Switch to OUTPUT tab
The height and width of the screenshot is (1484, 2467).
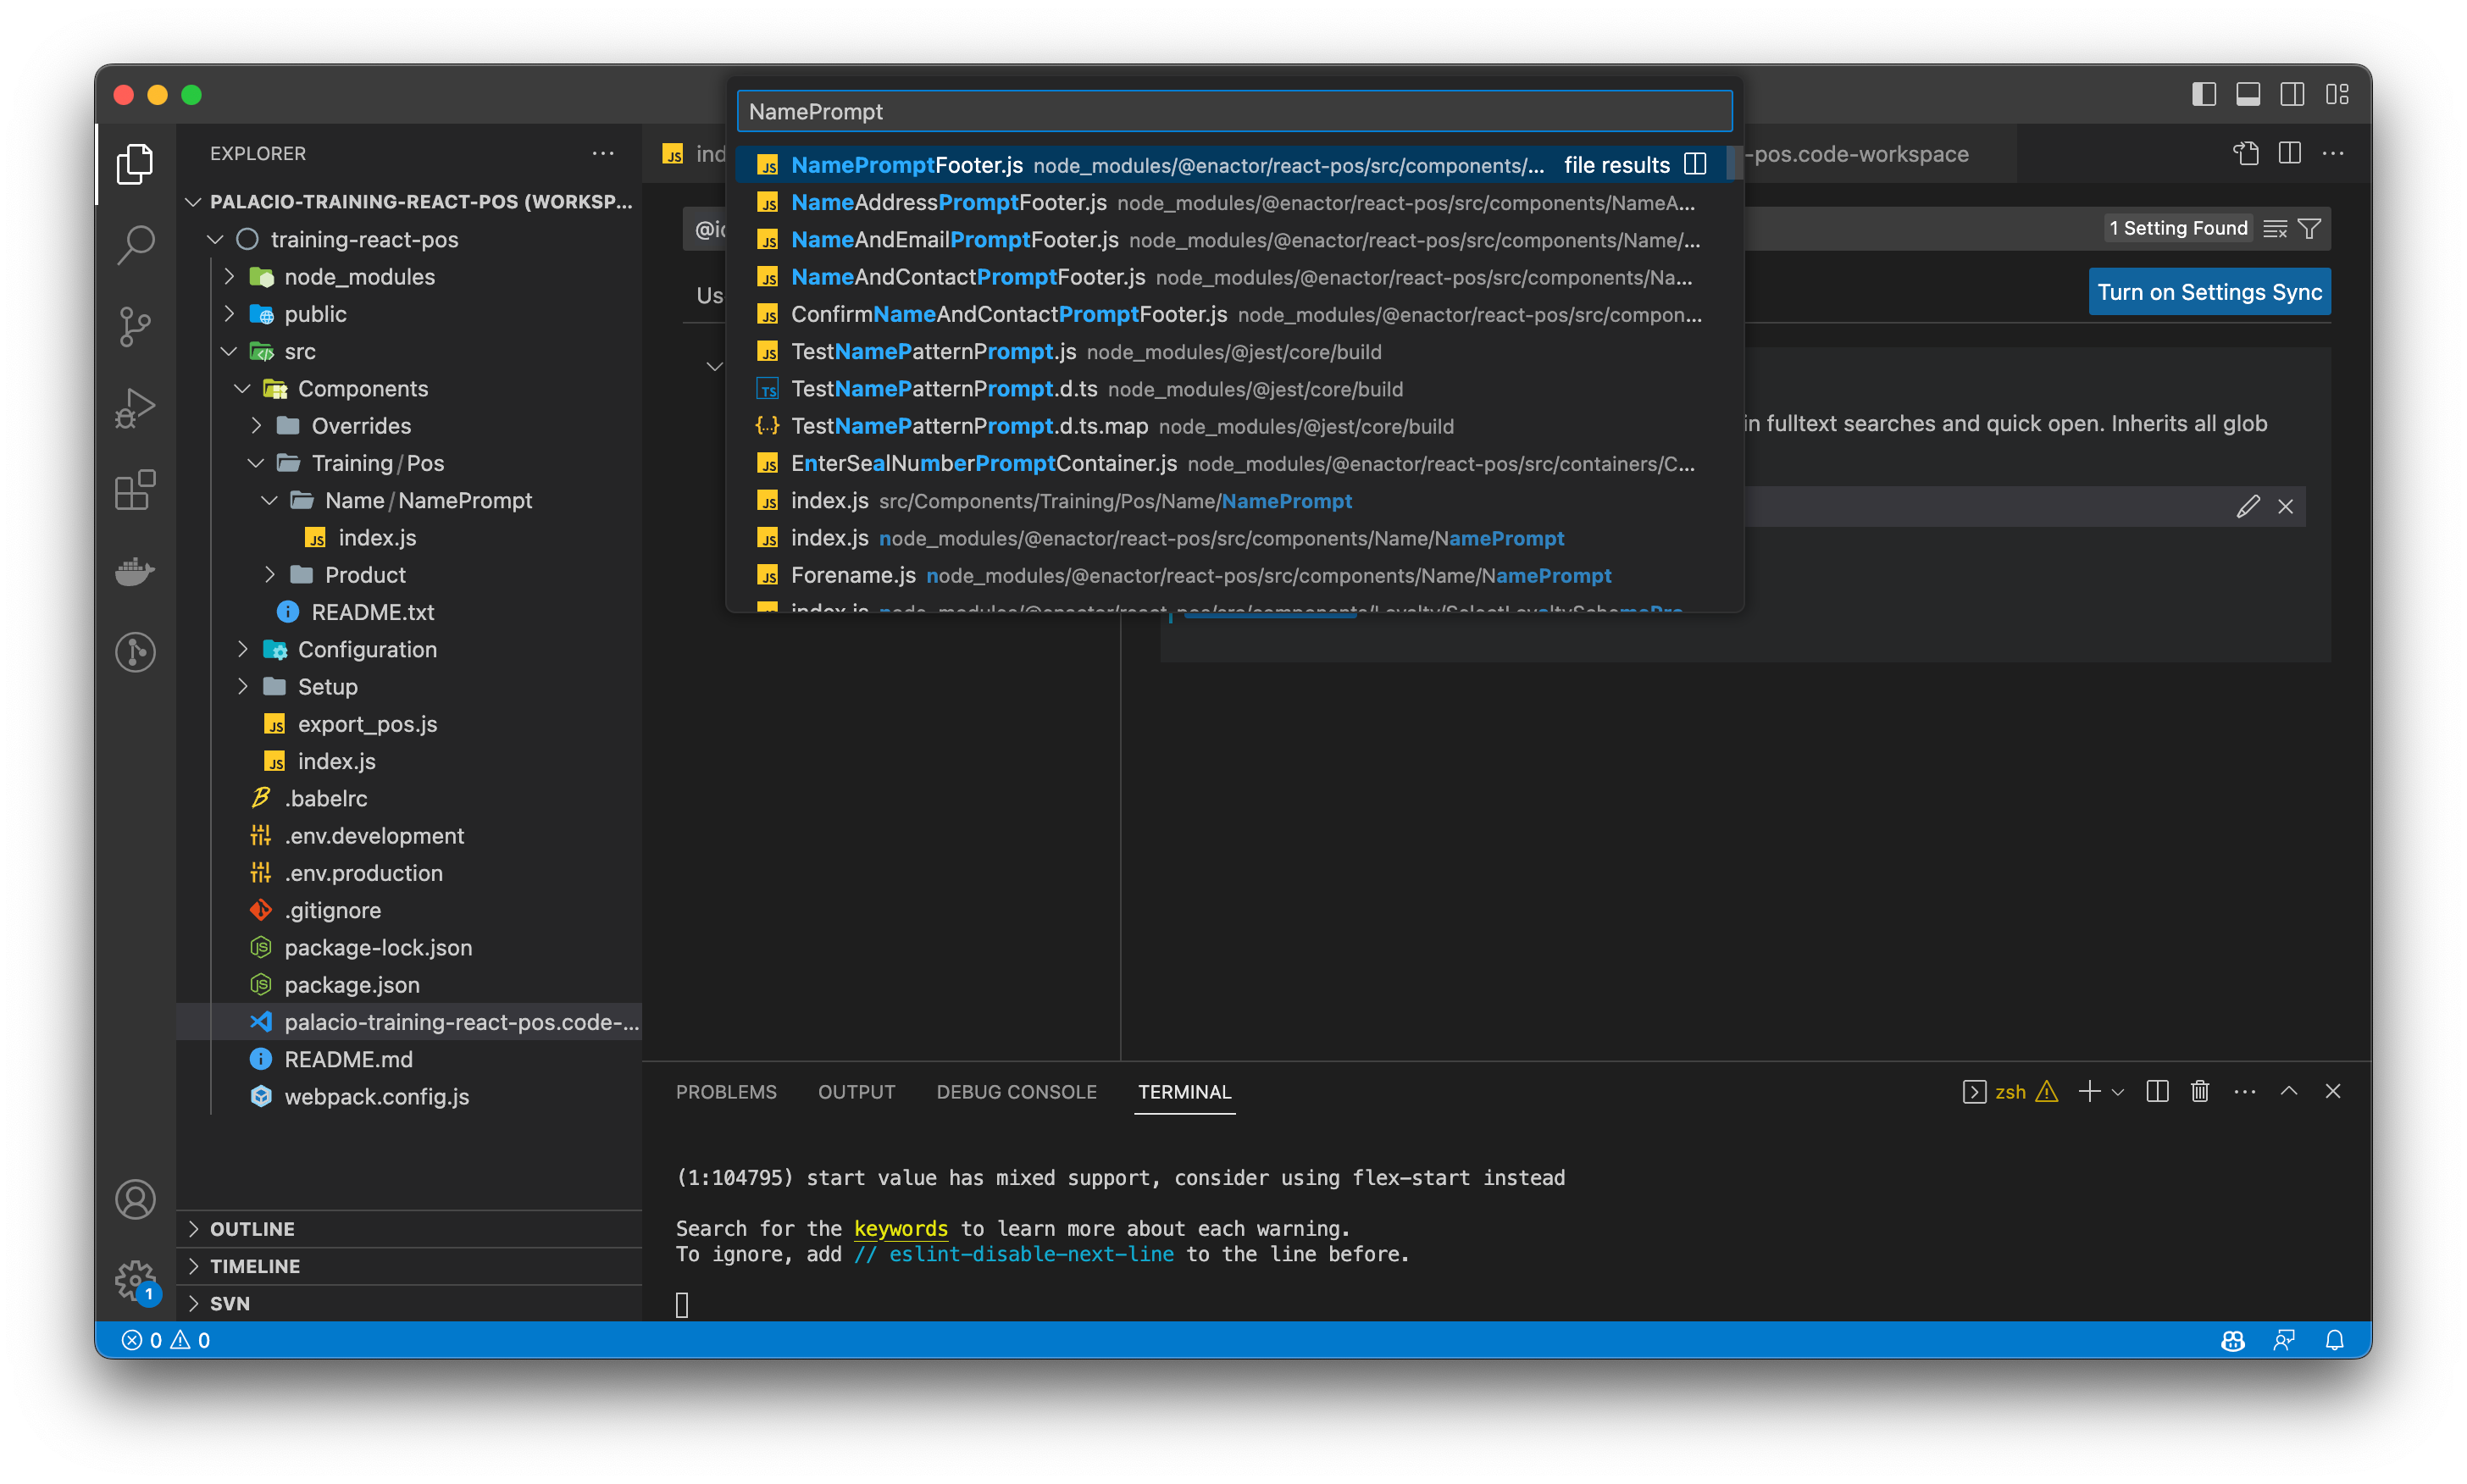pyautogui.click(x=856, y=1091)
